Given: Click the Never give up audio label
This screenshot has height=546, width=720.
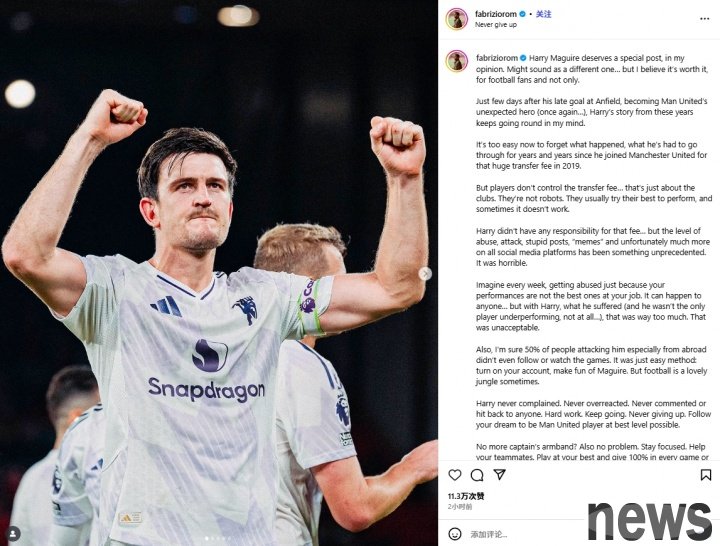Looking at the screenshot, I should (x=495, y=25).
